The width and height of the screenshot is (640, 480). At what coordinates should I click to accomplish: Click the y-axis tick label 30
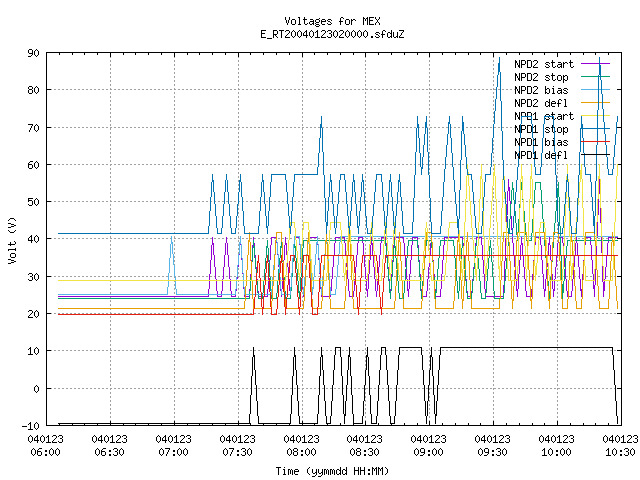(x=34, y=277)
